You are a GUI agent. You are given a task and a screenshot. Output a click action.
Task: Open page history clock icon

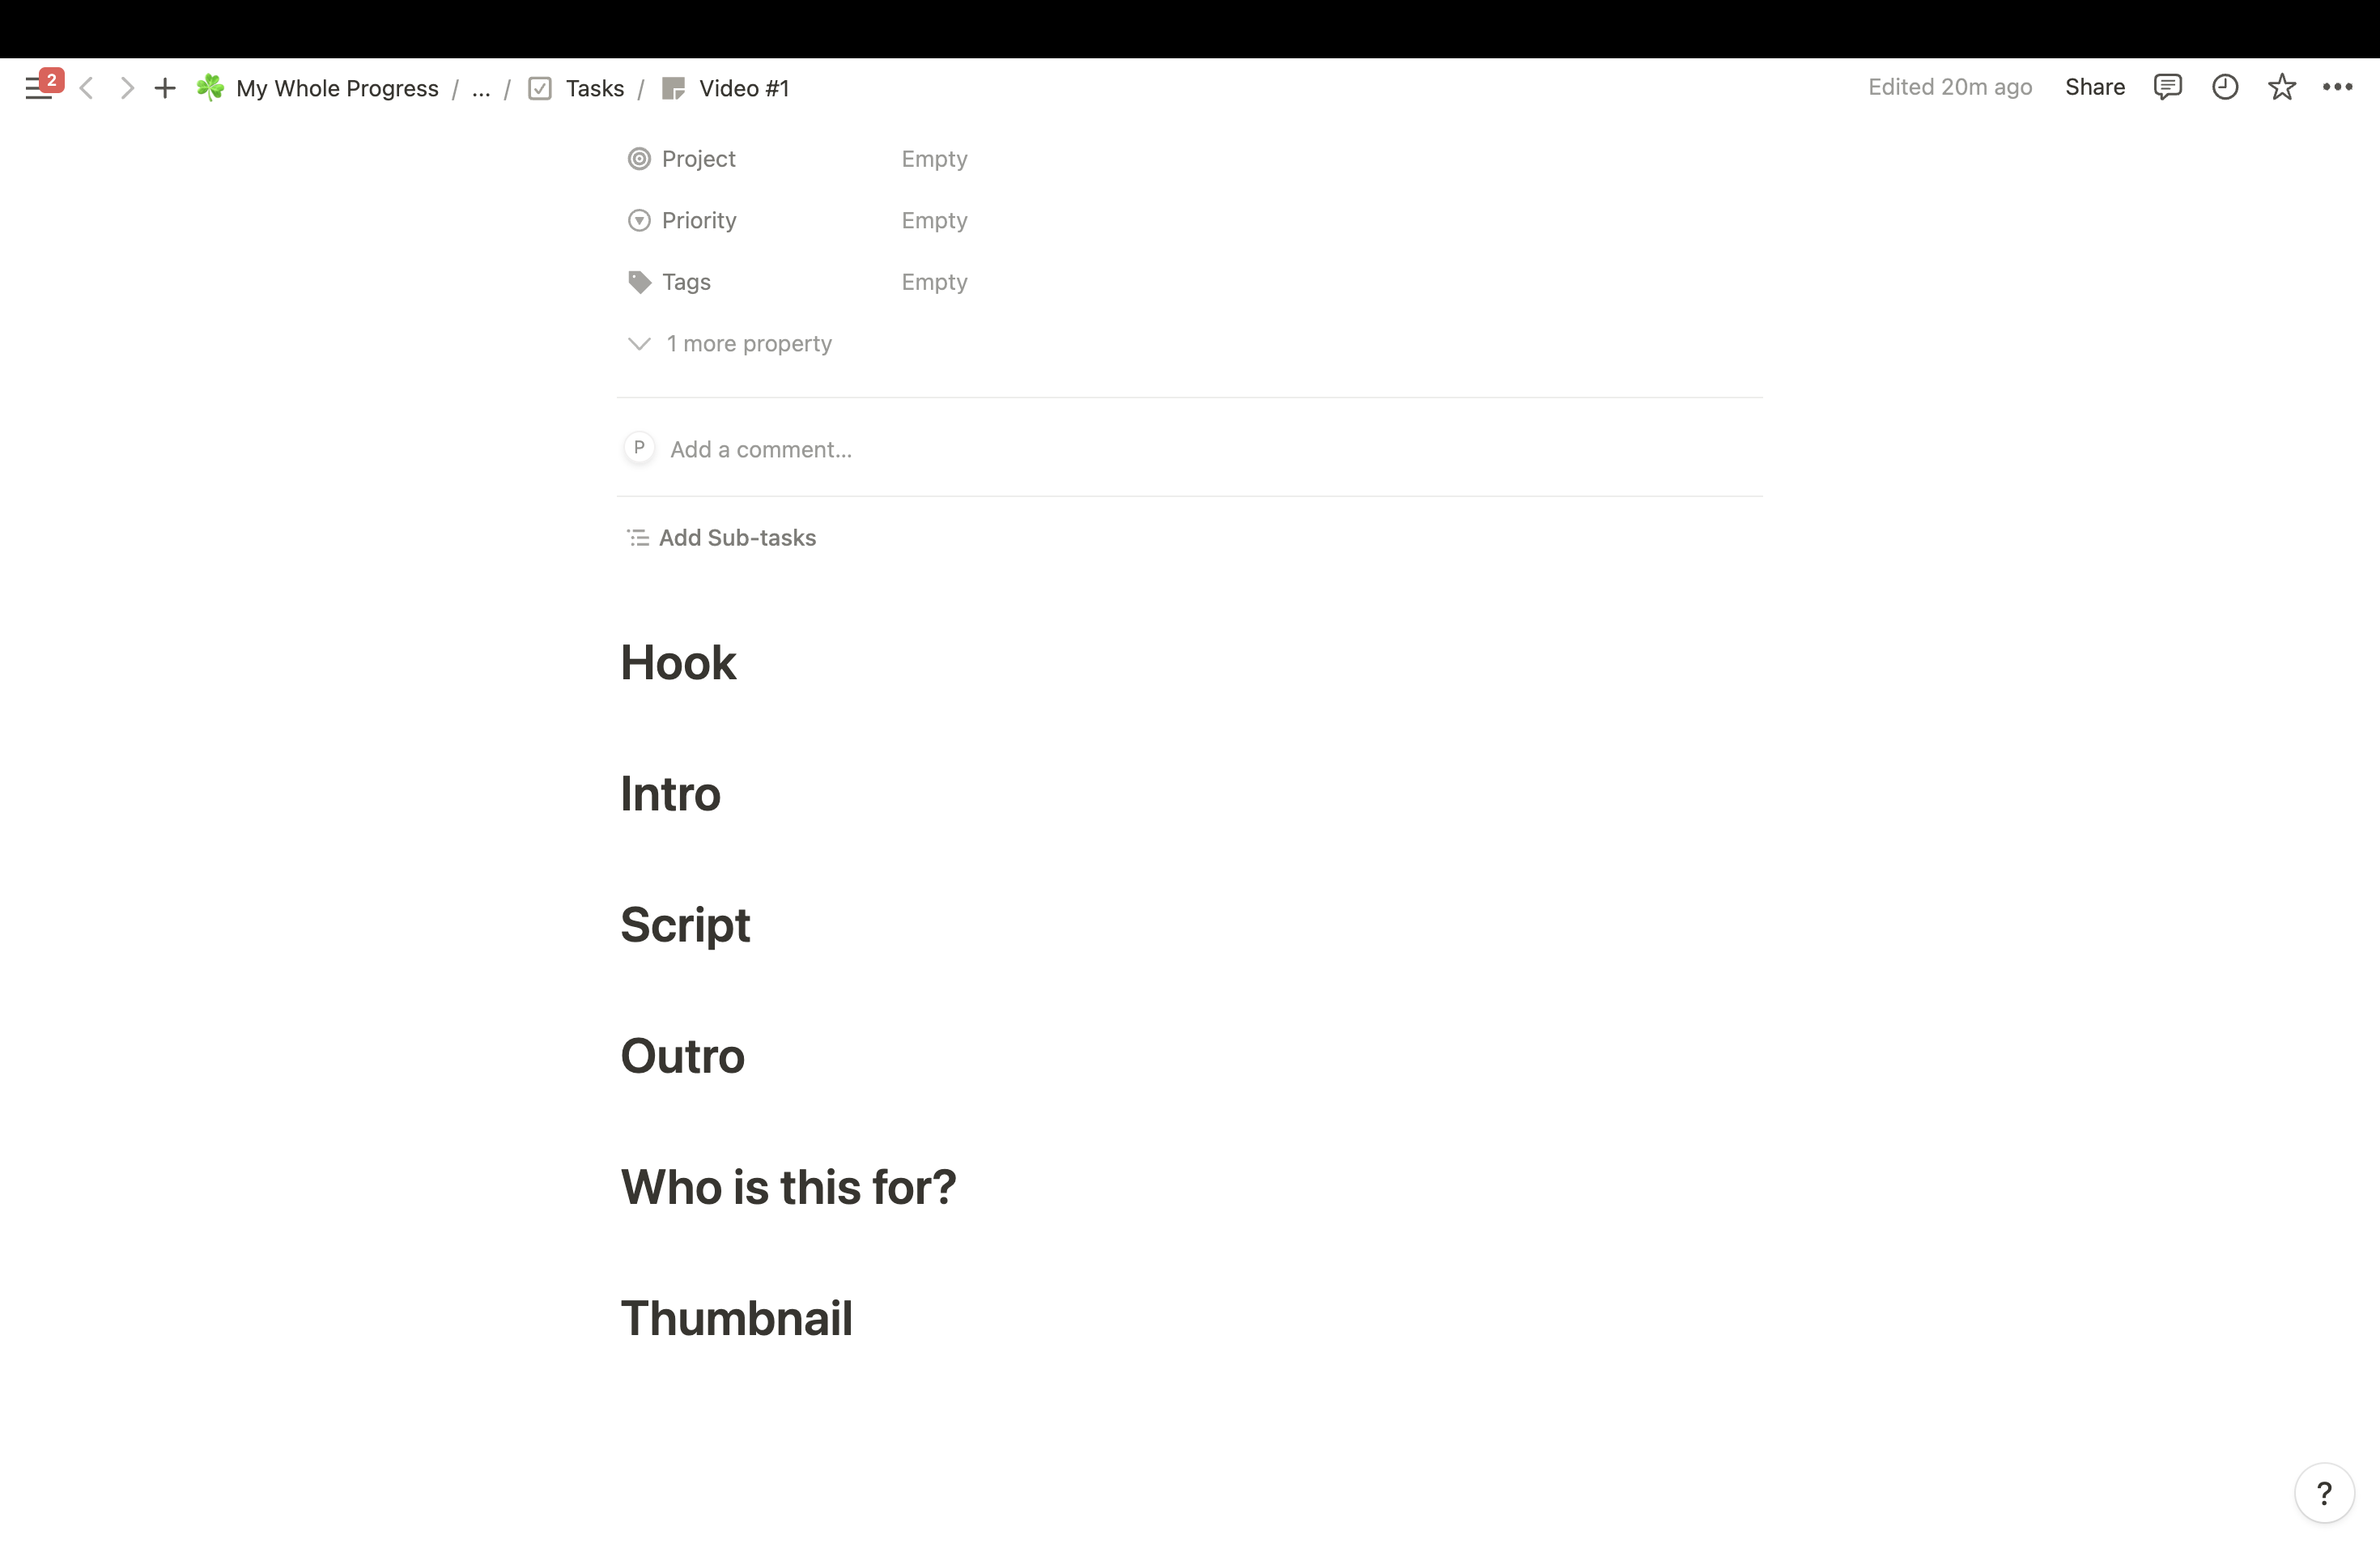(2224, 87)
